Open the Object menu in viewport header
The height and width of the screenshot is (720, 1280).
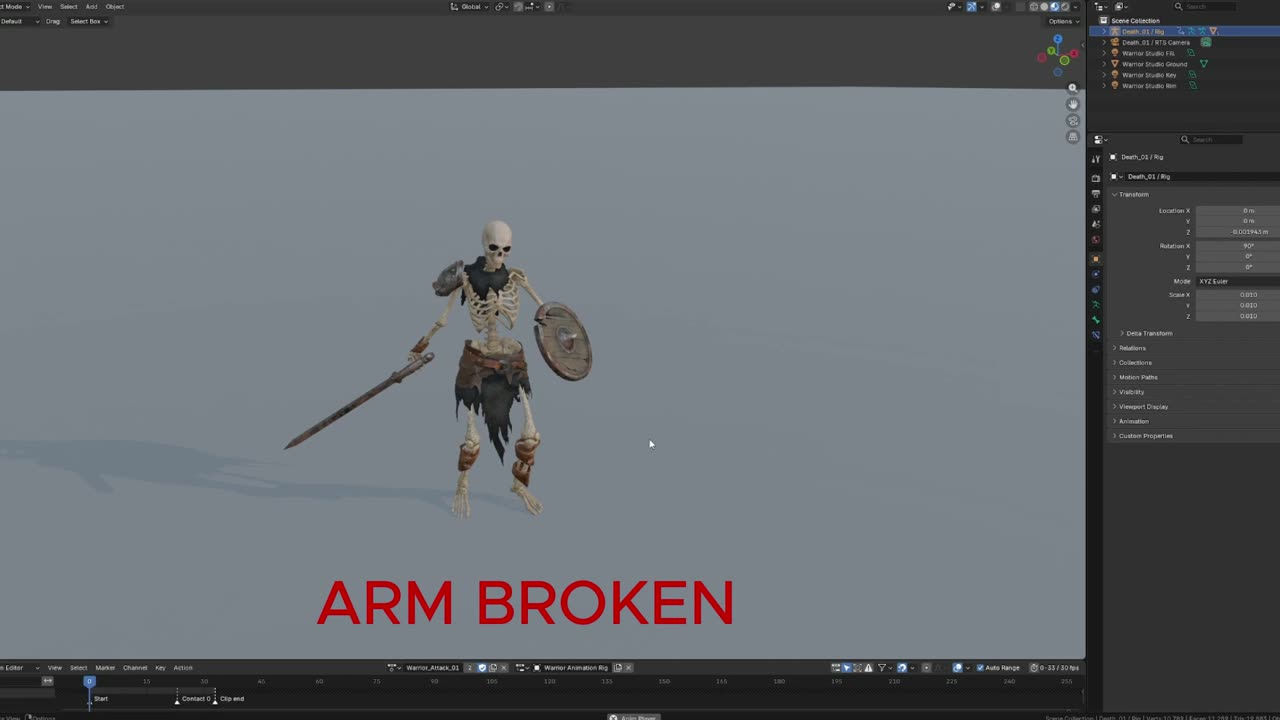pyautogui.click(x=115, y=7)
